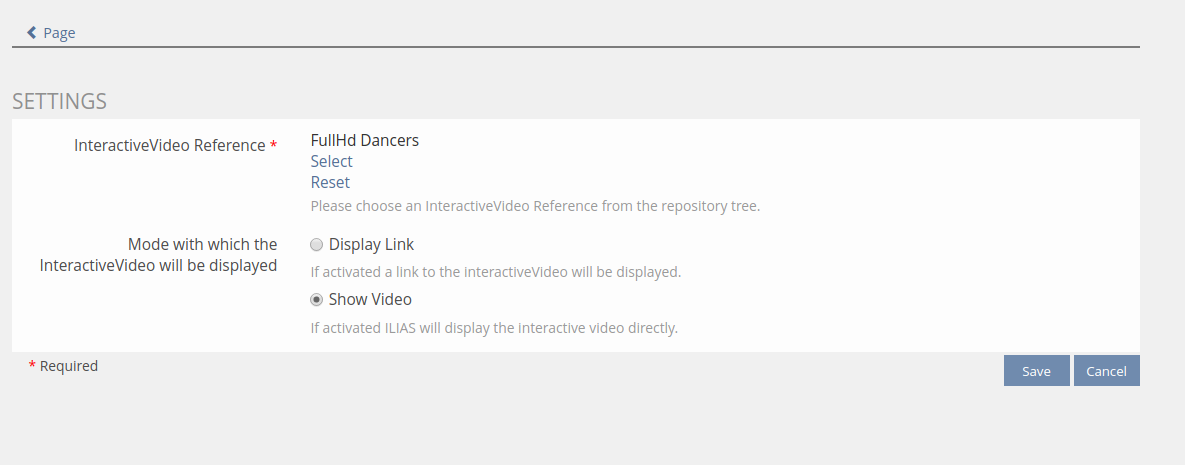
Task: Save the settings
Action: [x=1036, y=371]
